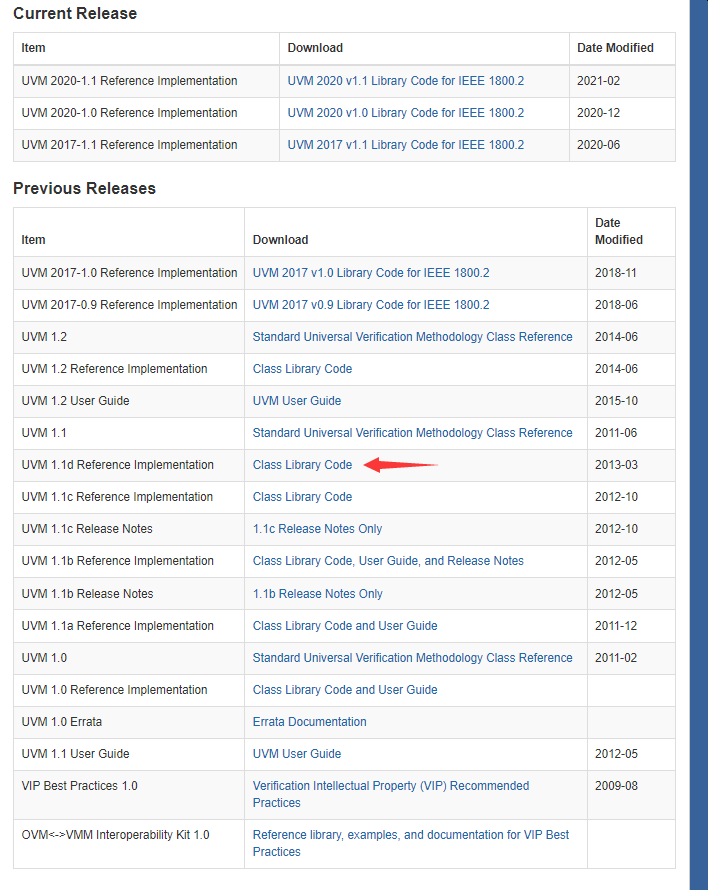The height and width of the screenshot is (890, 708).
Task: Download UVM 1.0 Class Library Code and User Guide
Action: coord(345,690)
